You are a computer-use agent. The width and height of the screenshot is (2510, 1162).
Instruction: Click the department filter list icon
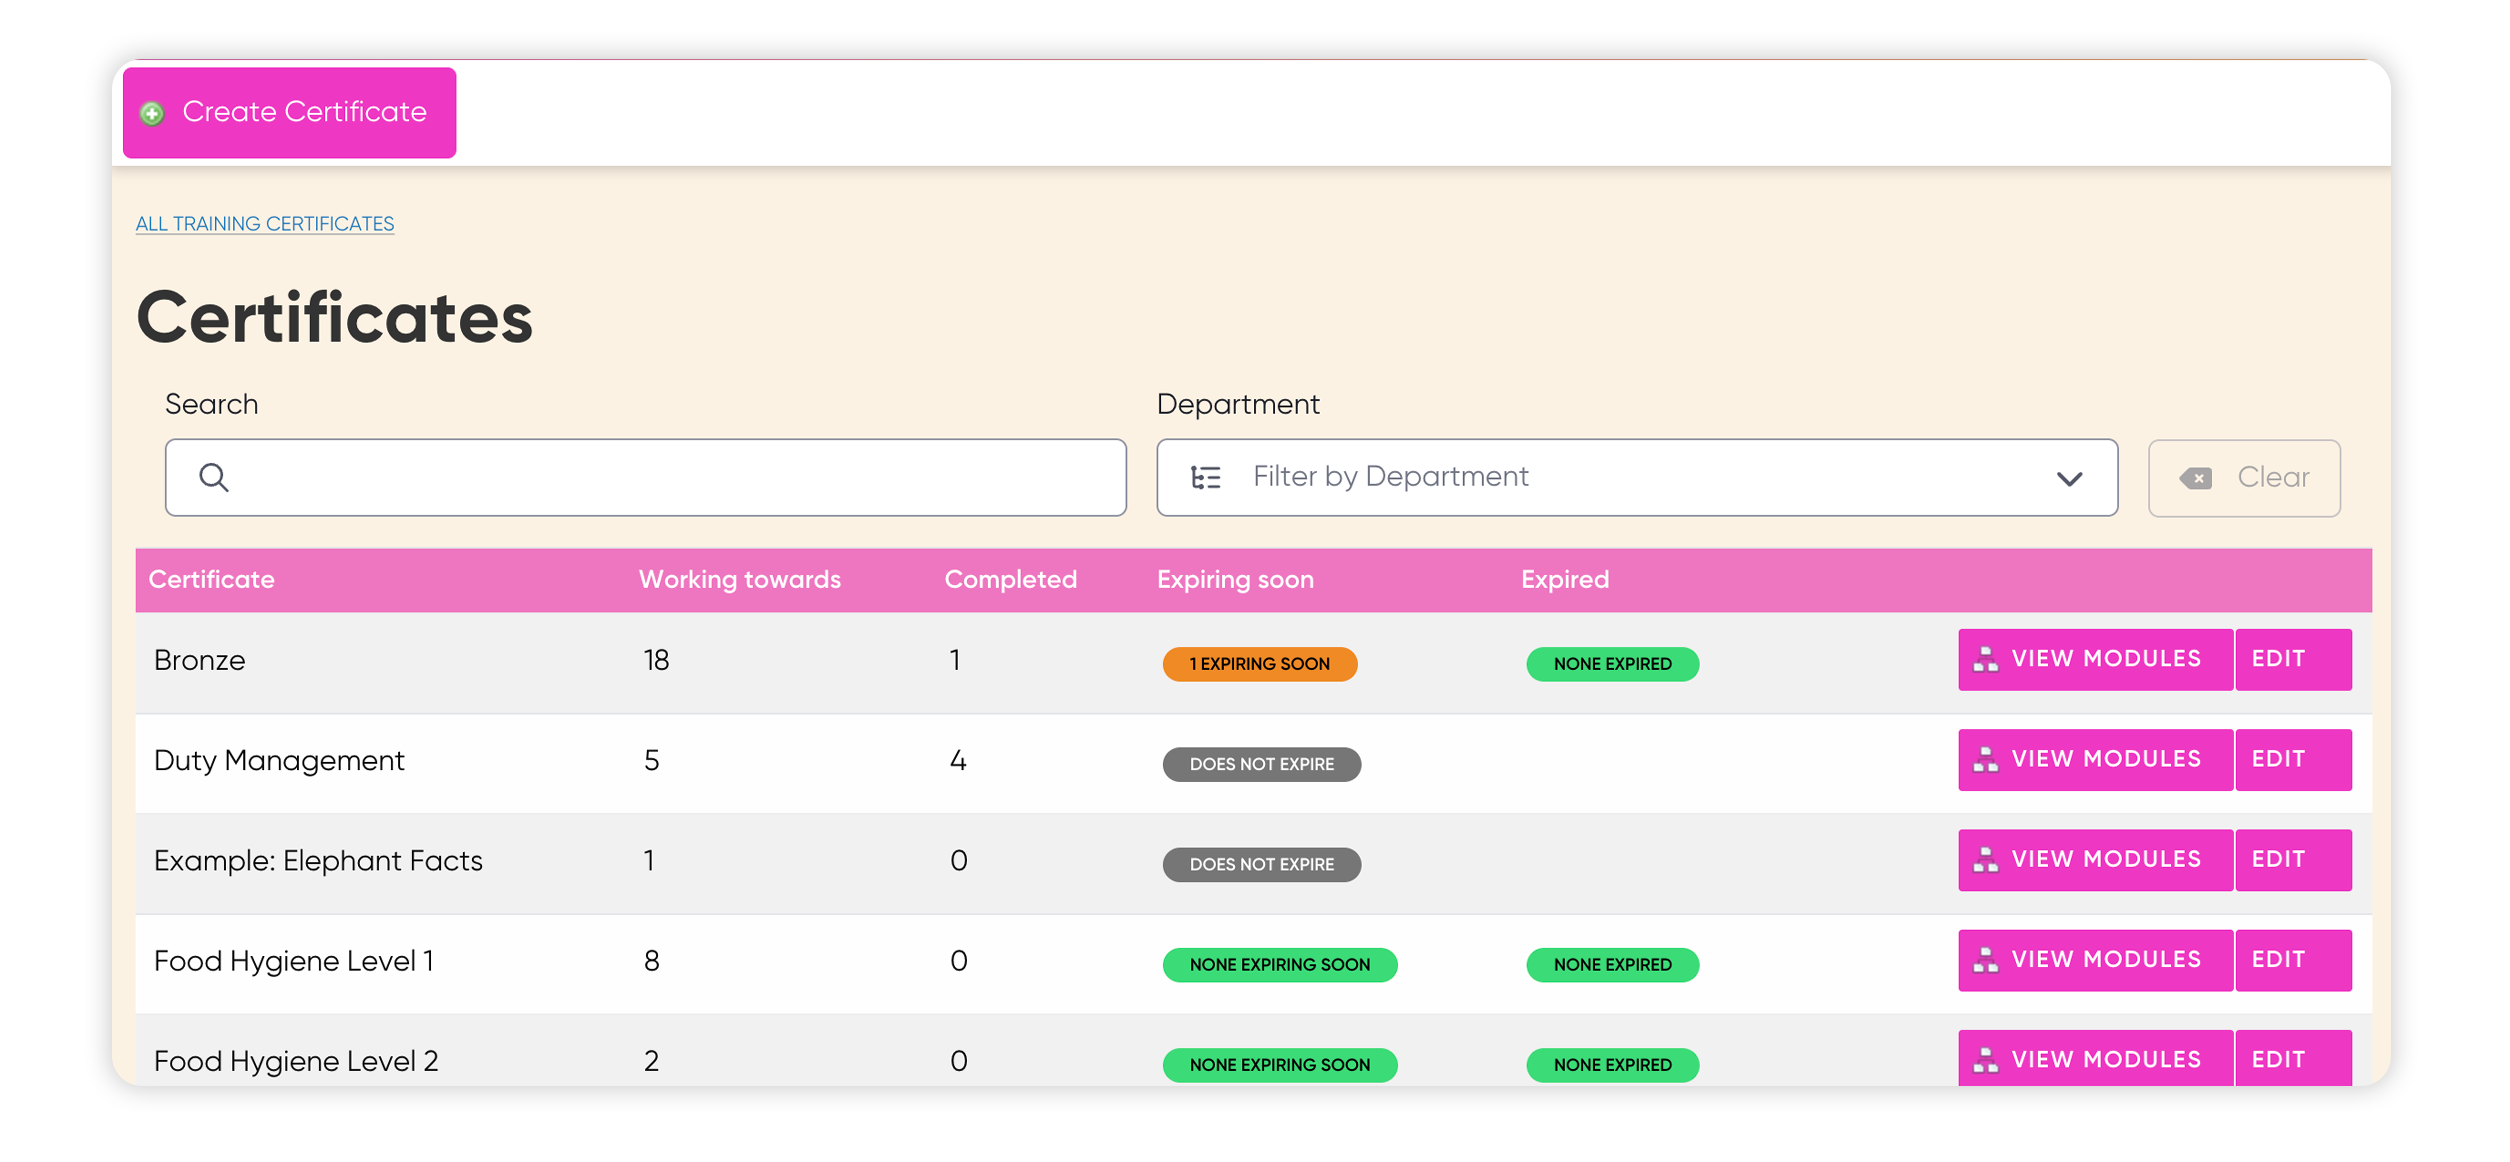[1205, 477]
